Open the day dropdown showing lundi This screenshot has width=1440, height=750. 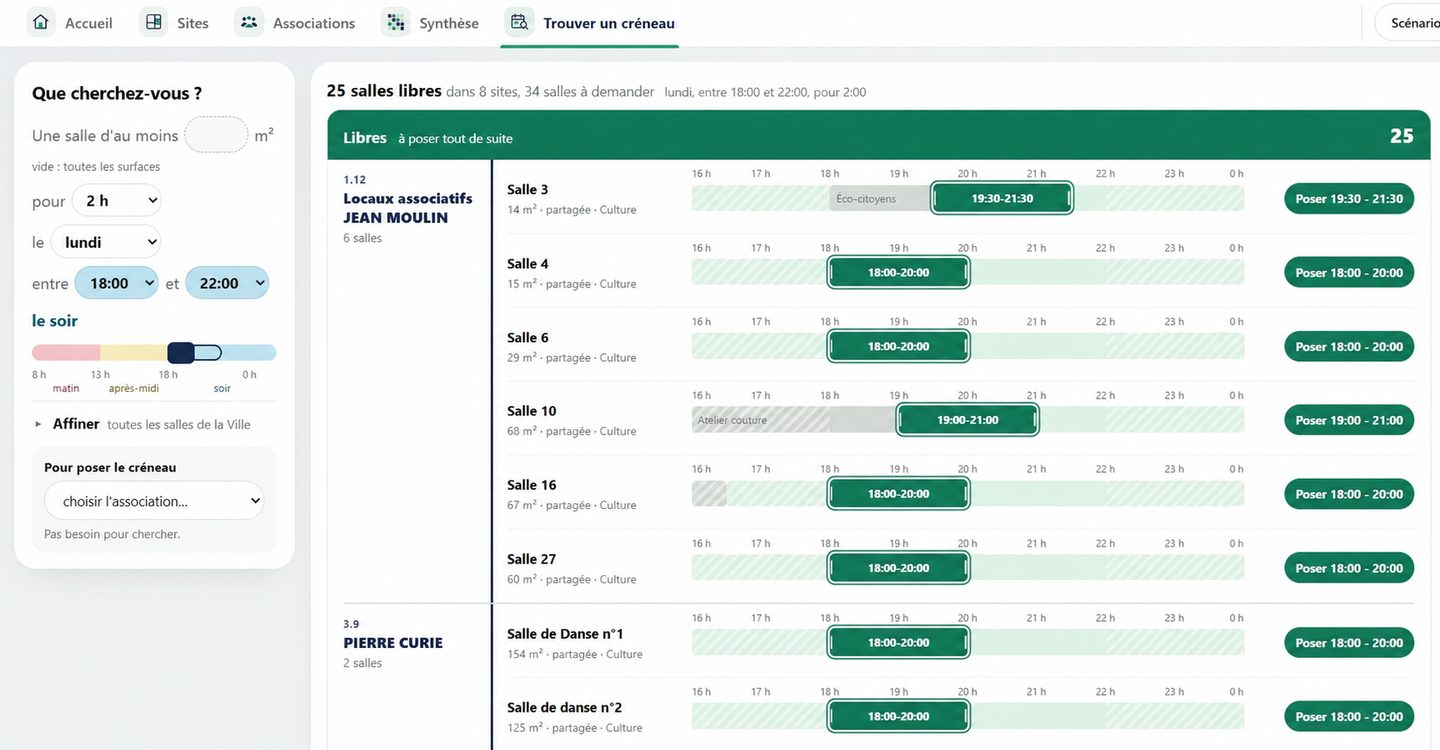coord(105,242)
